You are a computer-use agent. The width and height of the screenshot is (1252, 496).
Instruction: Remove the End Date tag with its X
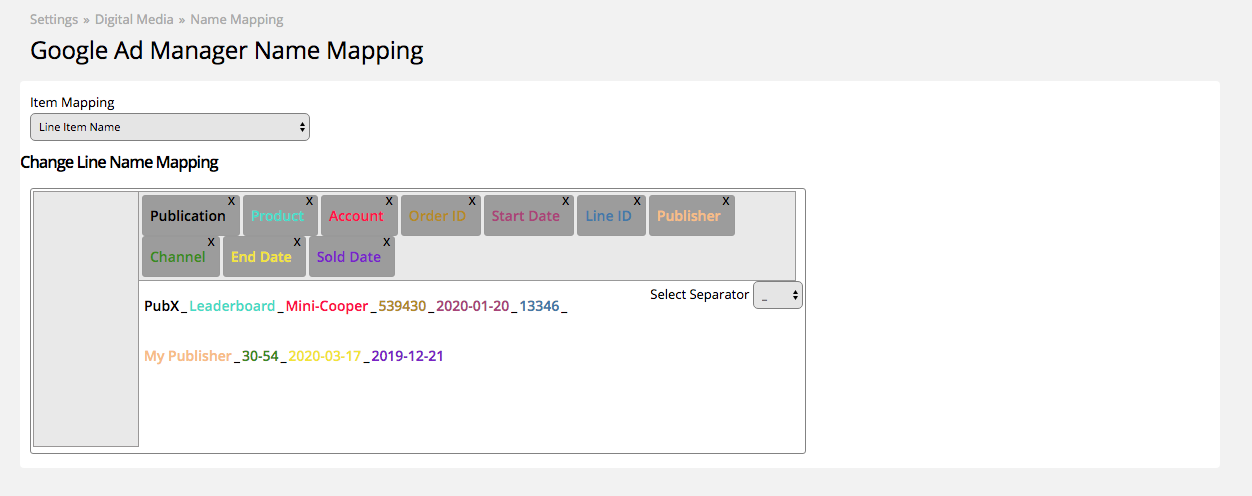pyautogui.click(x=298, y=242)
